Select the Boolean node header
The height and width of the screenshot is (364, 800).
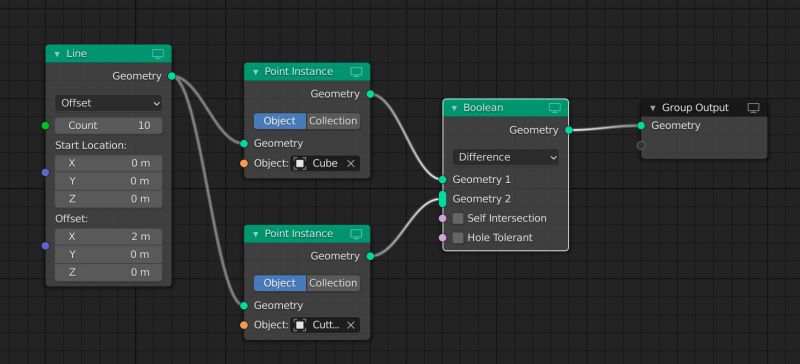(506, 108)
